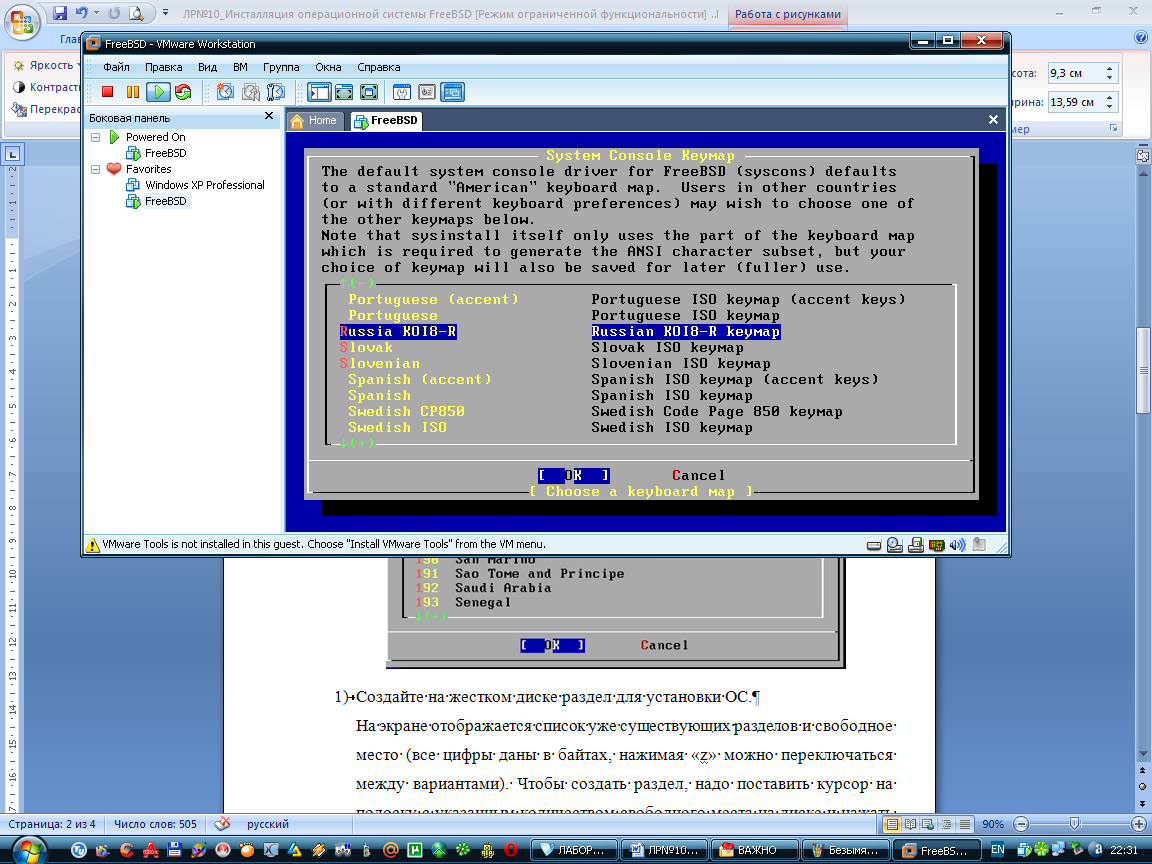Save the Word document via quick access
1152x864 pixels.
[60, 13]
